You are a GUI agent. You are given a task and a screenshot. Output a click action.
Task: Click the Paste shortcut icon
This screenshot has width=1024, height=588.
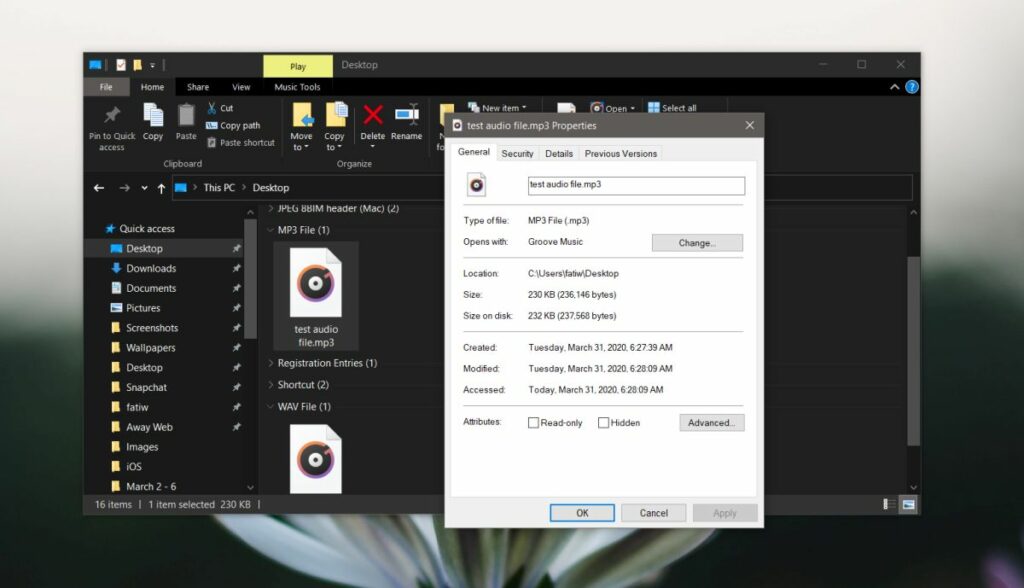[241, 142]
